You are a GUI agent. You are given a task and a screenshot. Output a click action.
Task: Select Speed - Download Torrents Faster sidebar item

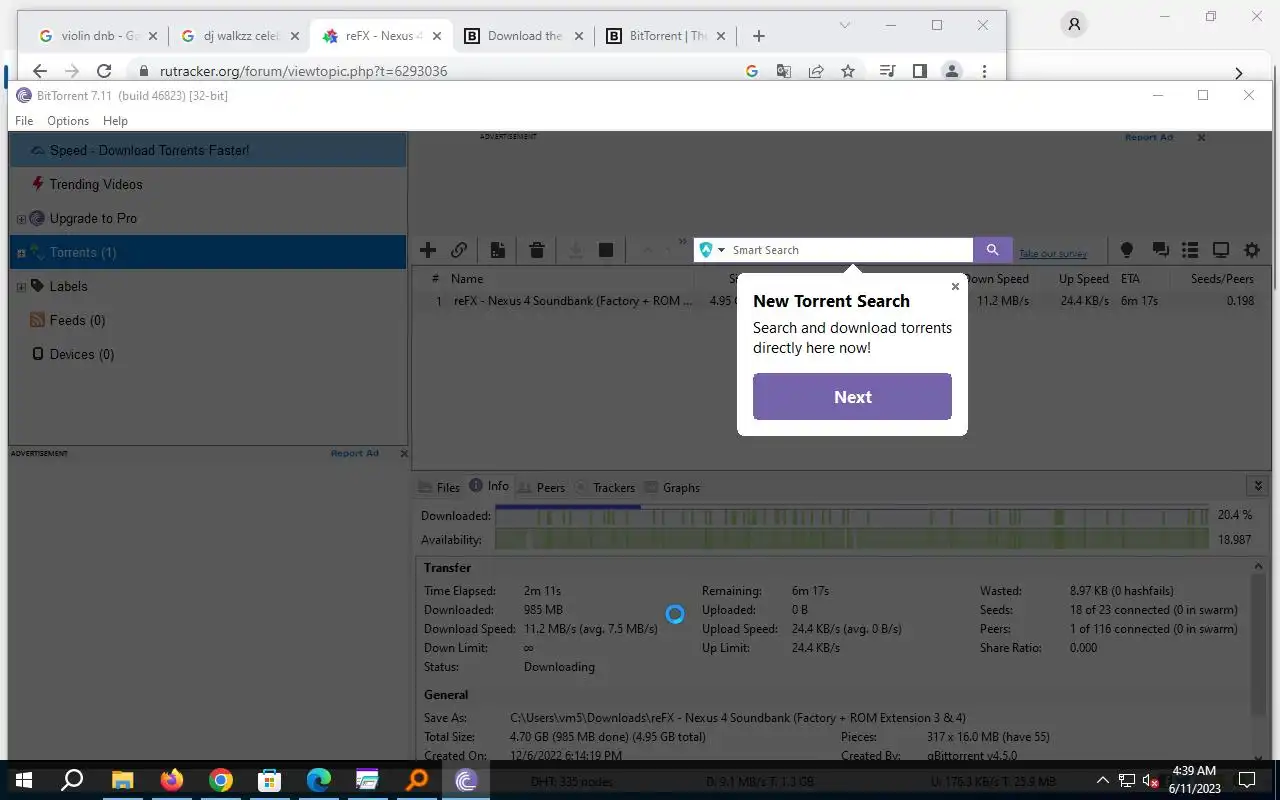(208, 150)
